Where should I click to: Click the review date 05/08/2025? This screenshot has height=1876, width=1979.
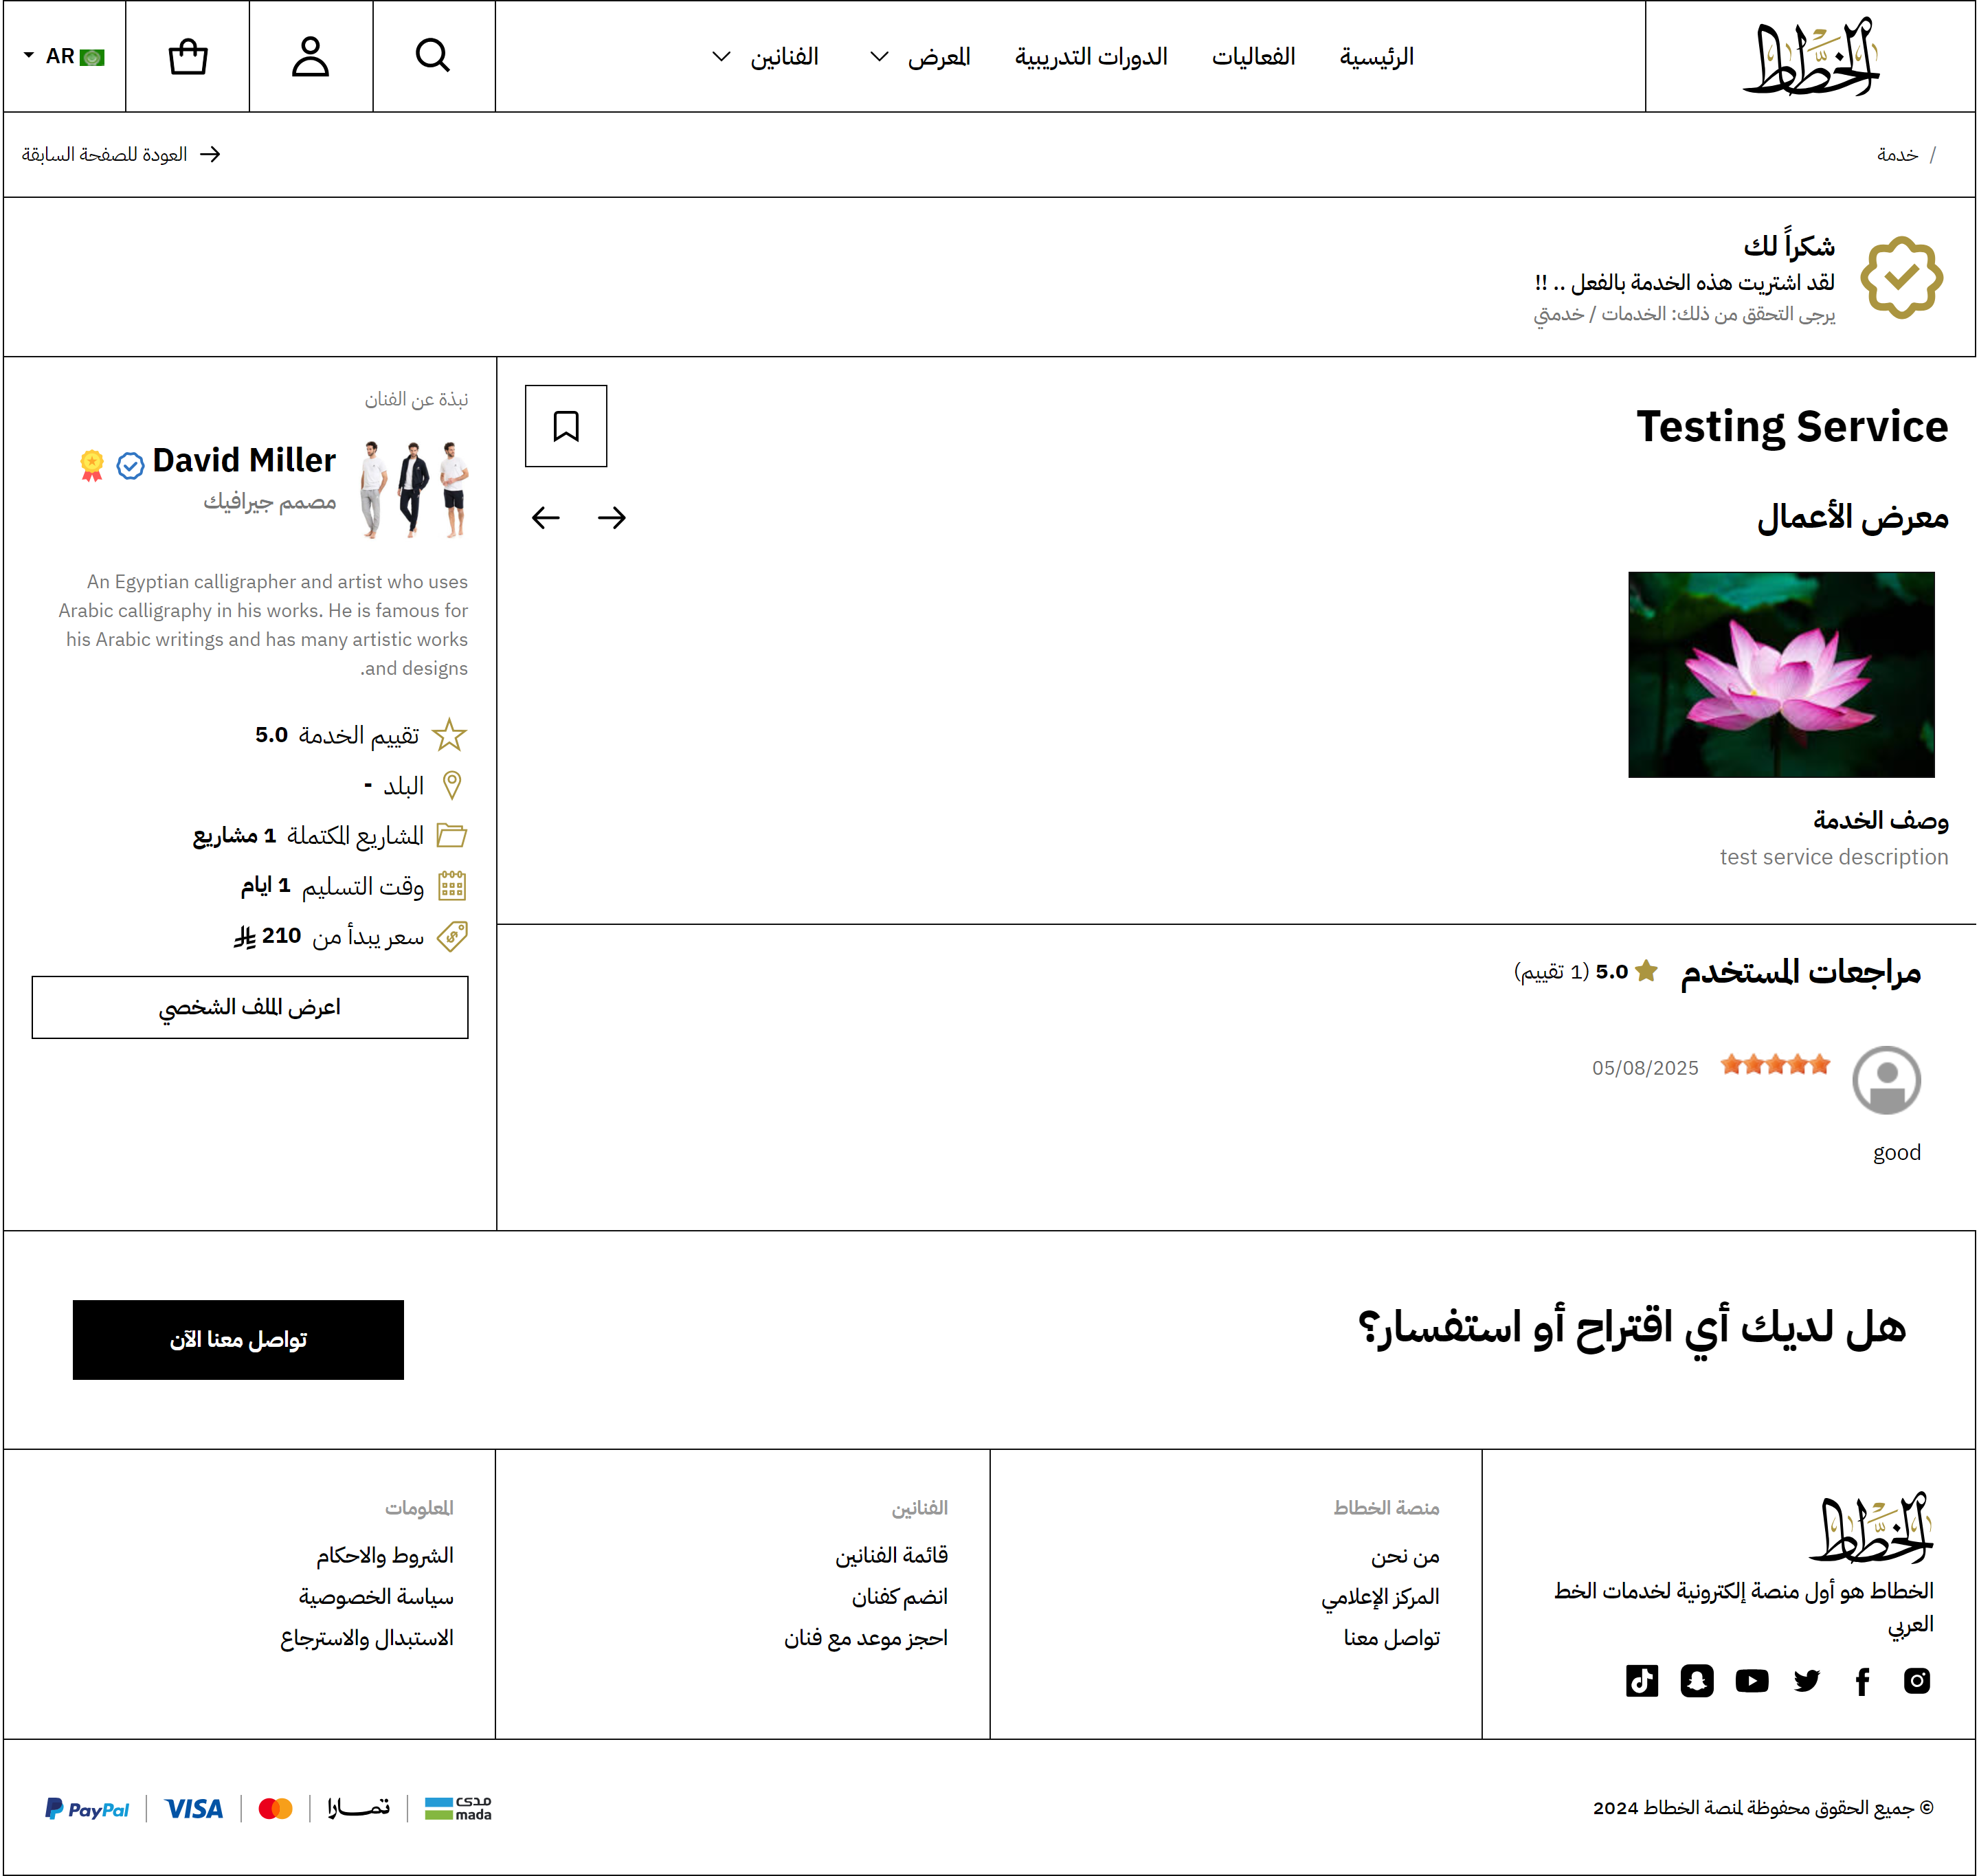[x=1645, y=1068]
